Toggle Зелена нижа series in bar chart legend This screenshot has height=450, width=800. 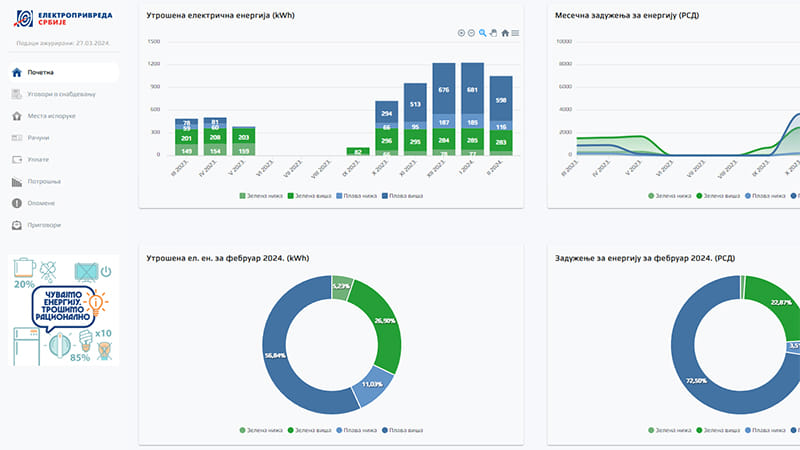tap(262, 195)
